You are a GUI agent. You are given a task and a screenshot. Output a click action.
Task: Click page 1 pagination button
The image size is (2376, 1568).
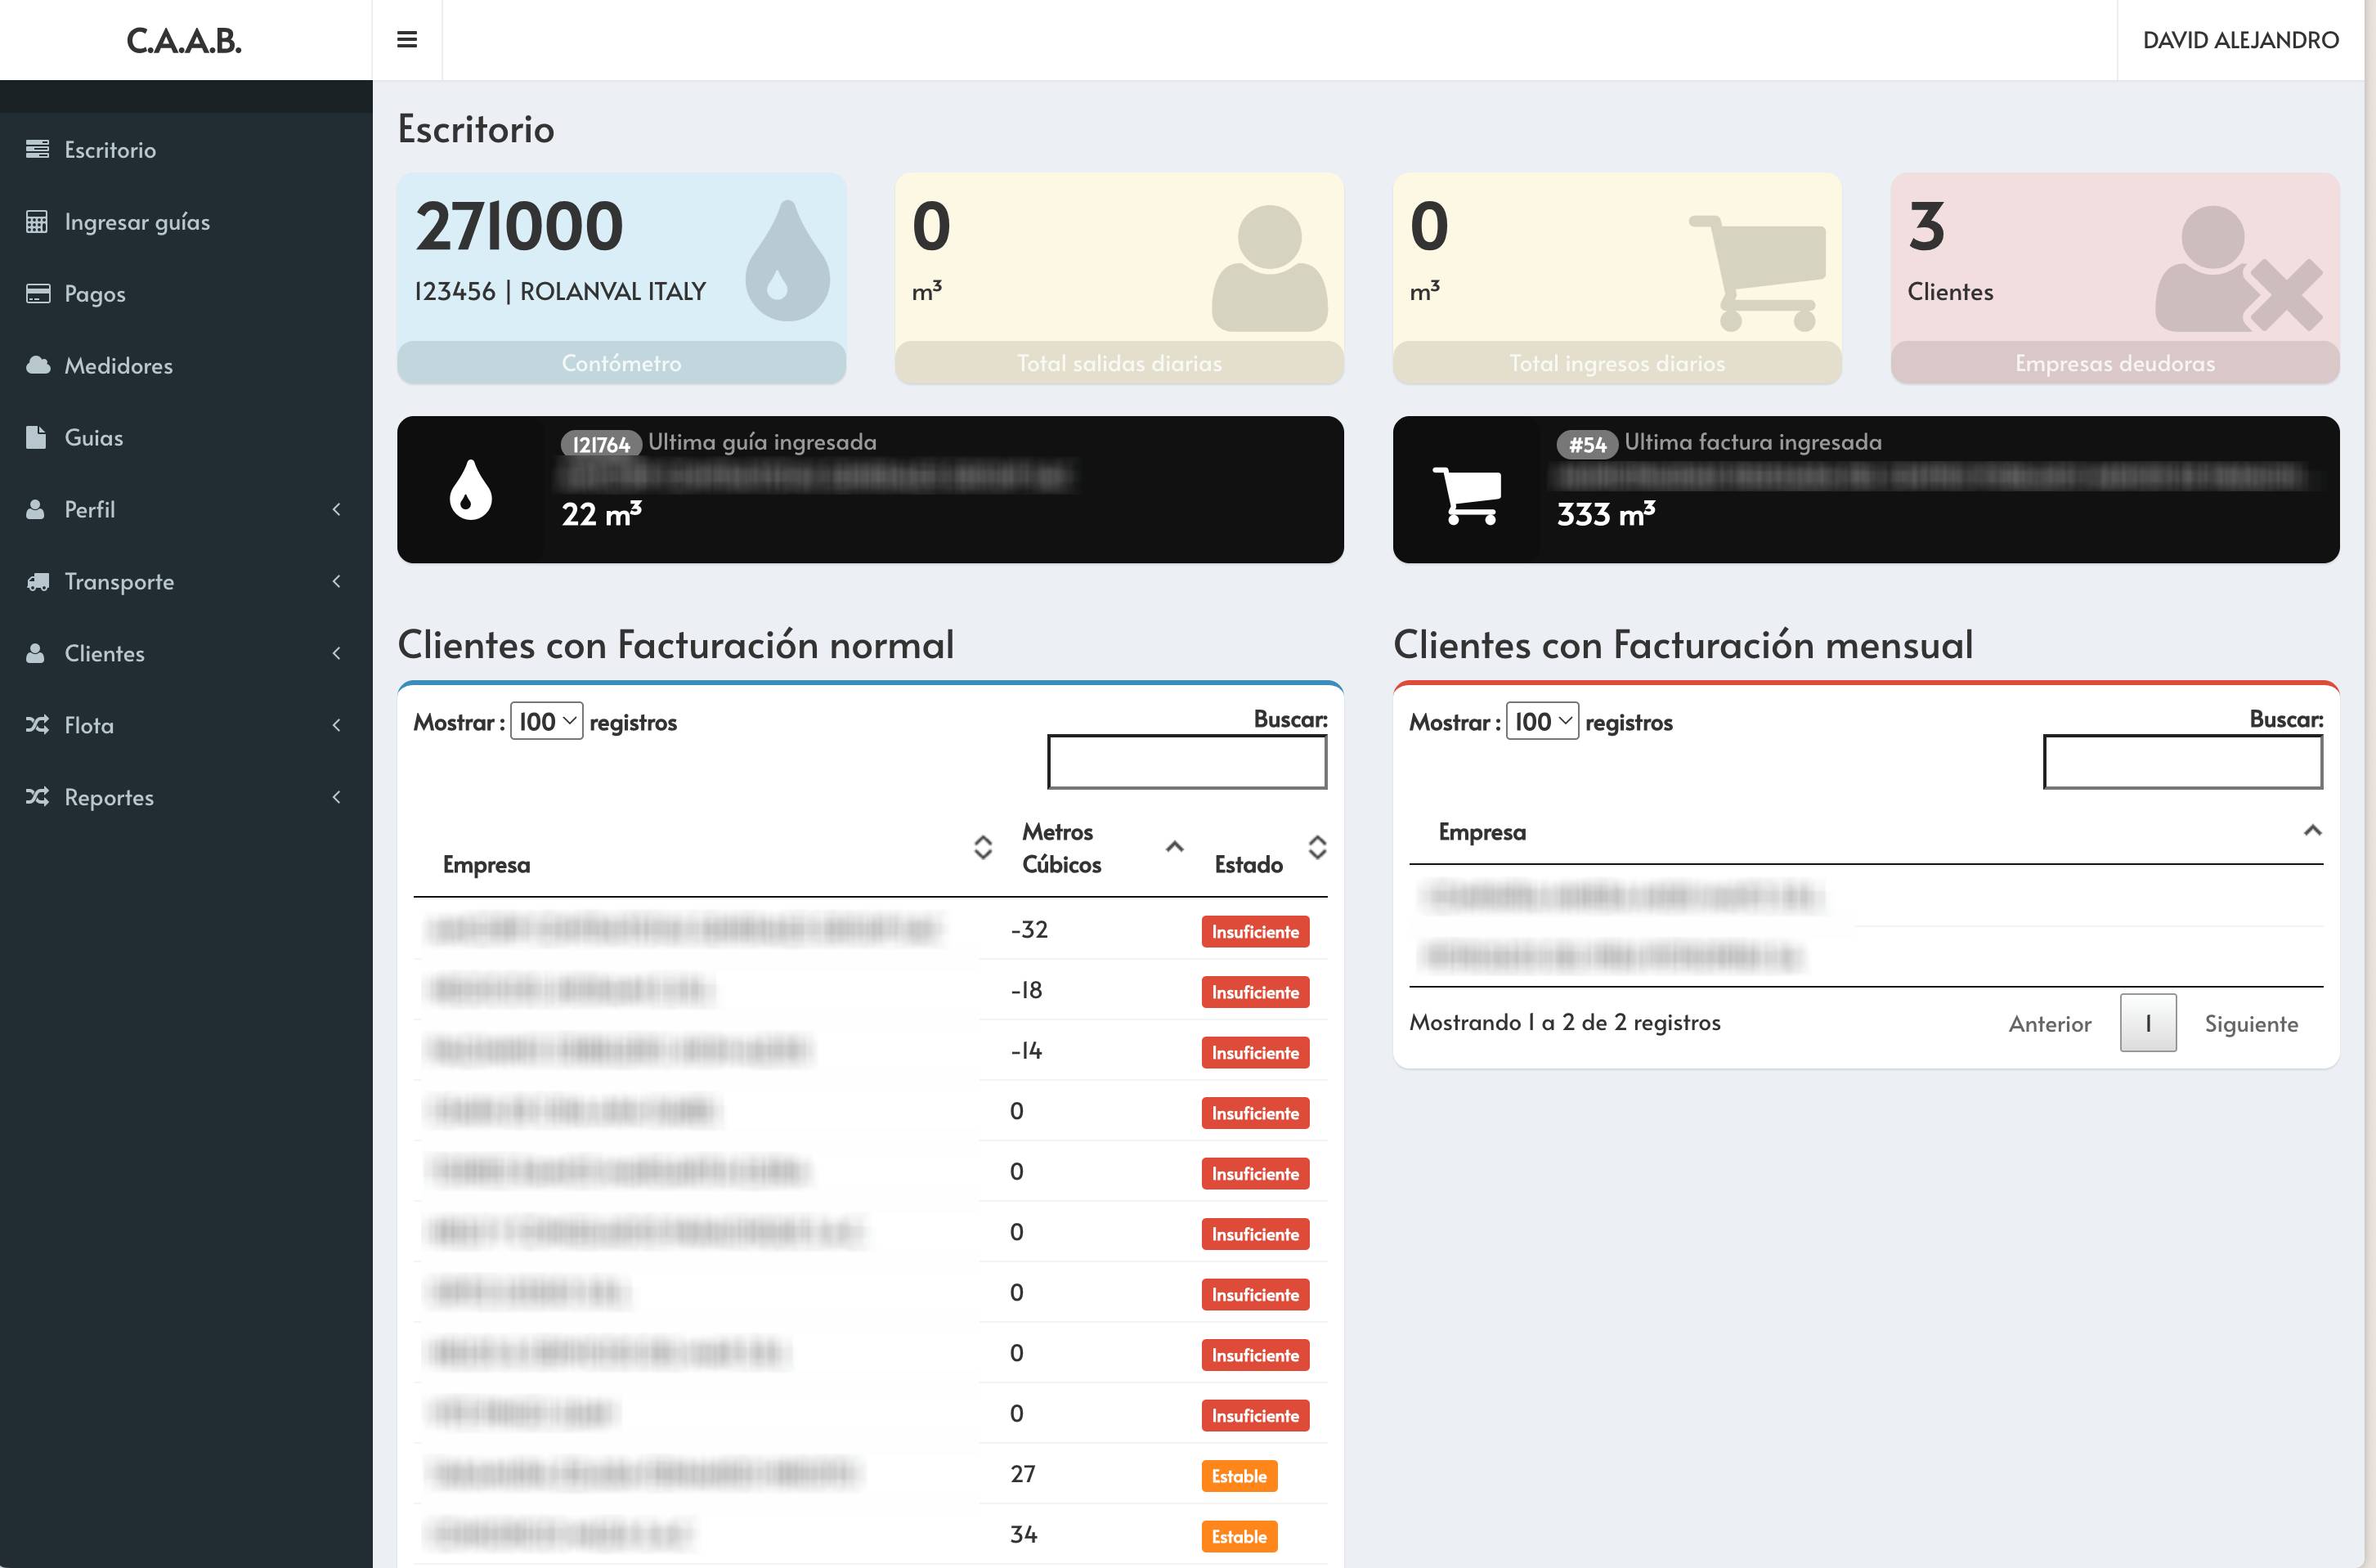click(x=2148, y=1023)
